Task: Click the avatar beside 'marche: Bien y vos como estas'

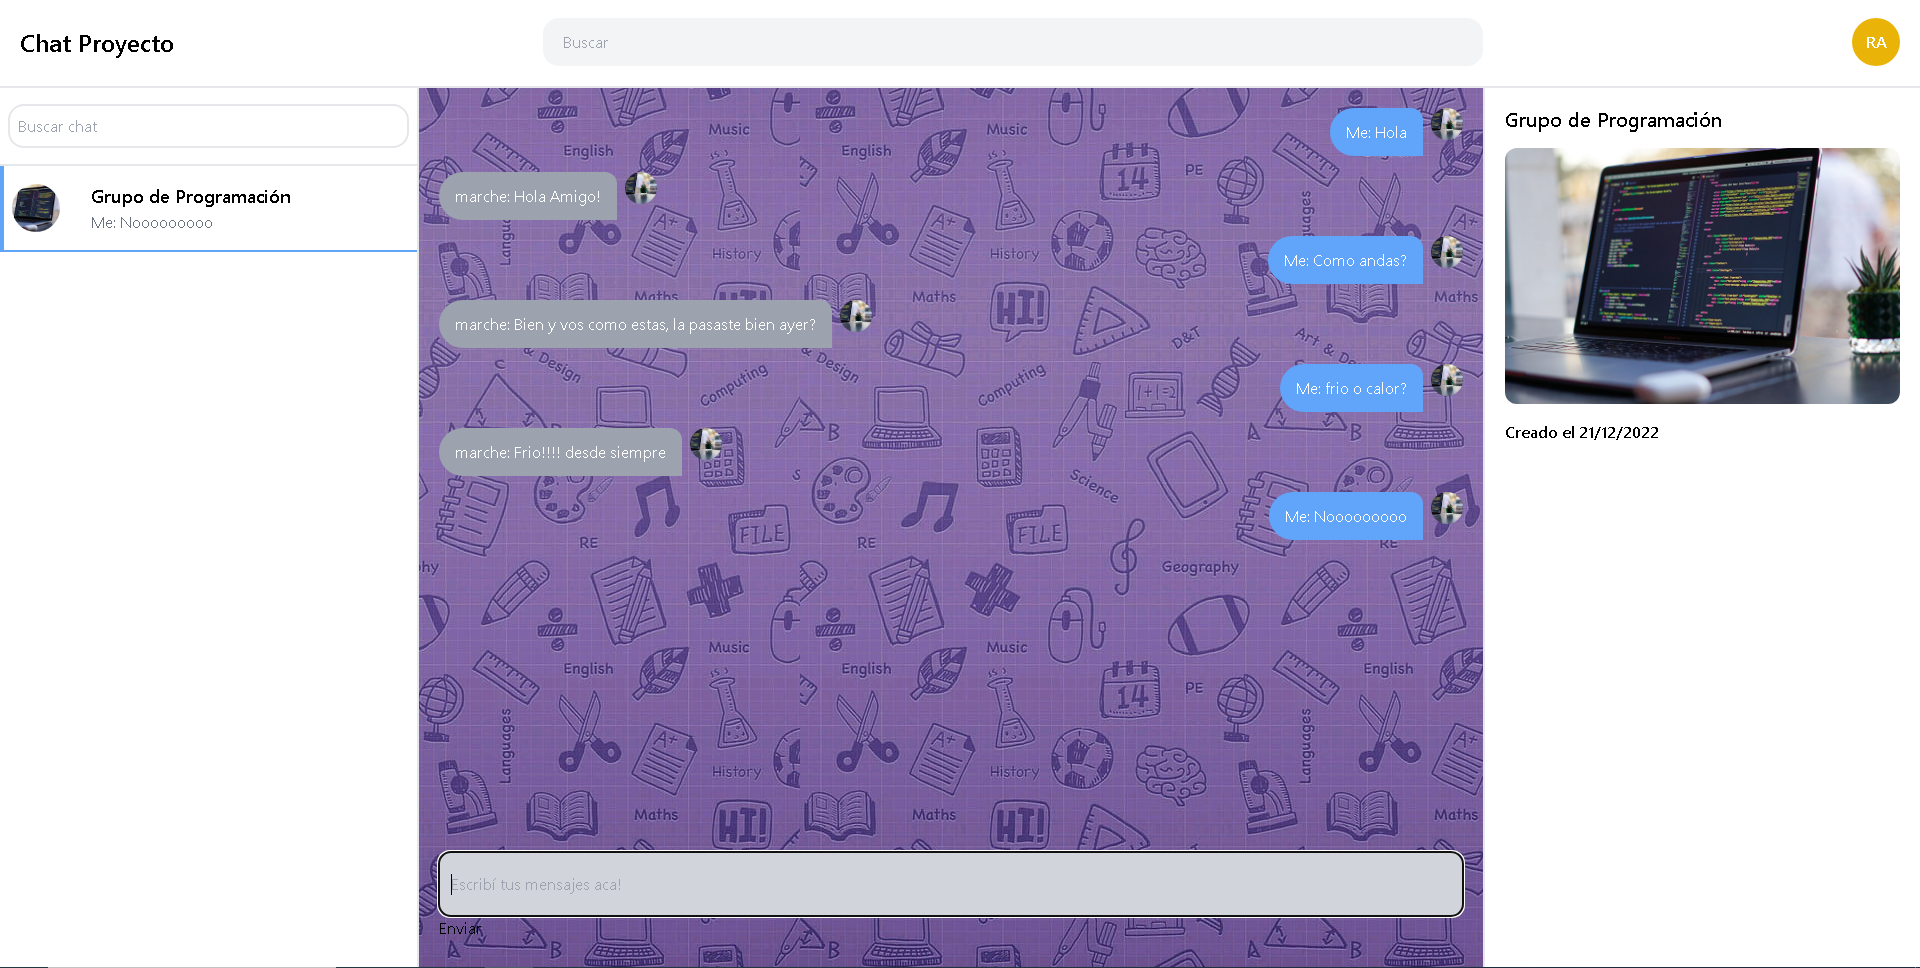Action: coord(857,317)
